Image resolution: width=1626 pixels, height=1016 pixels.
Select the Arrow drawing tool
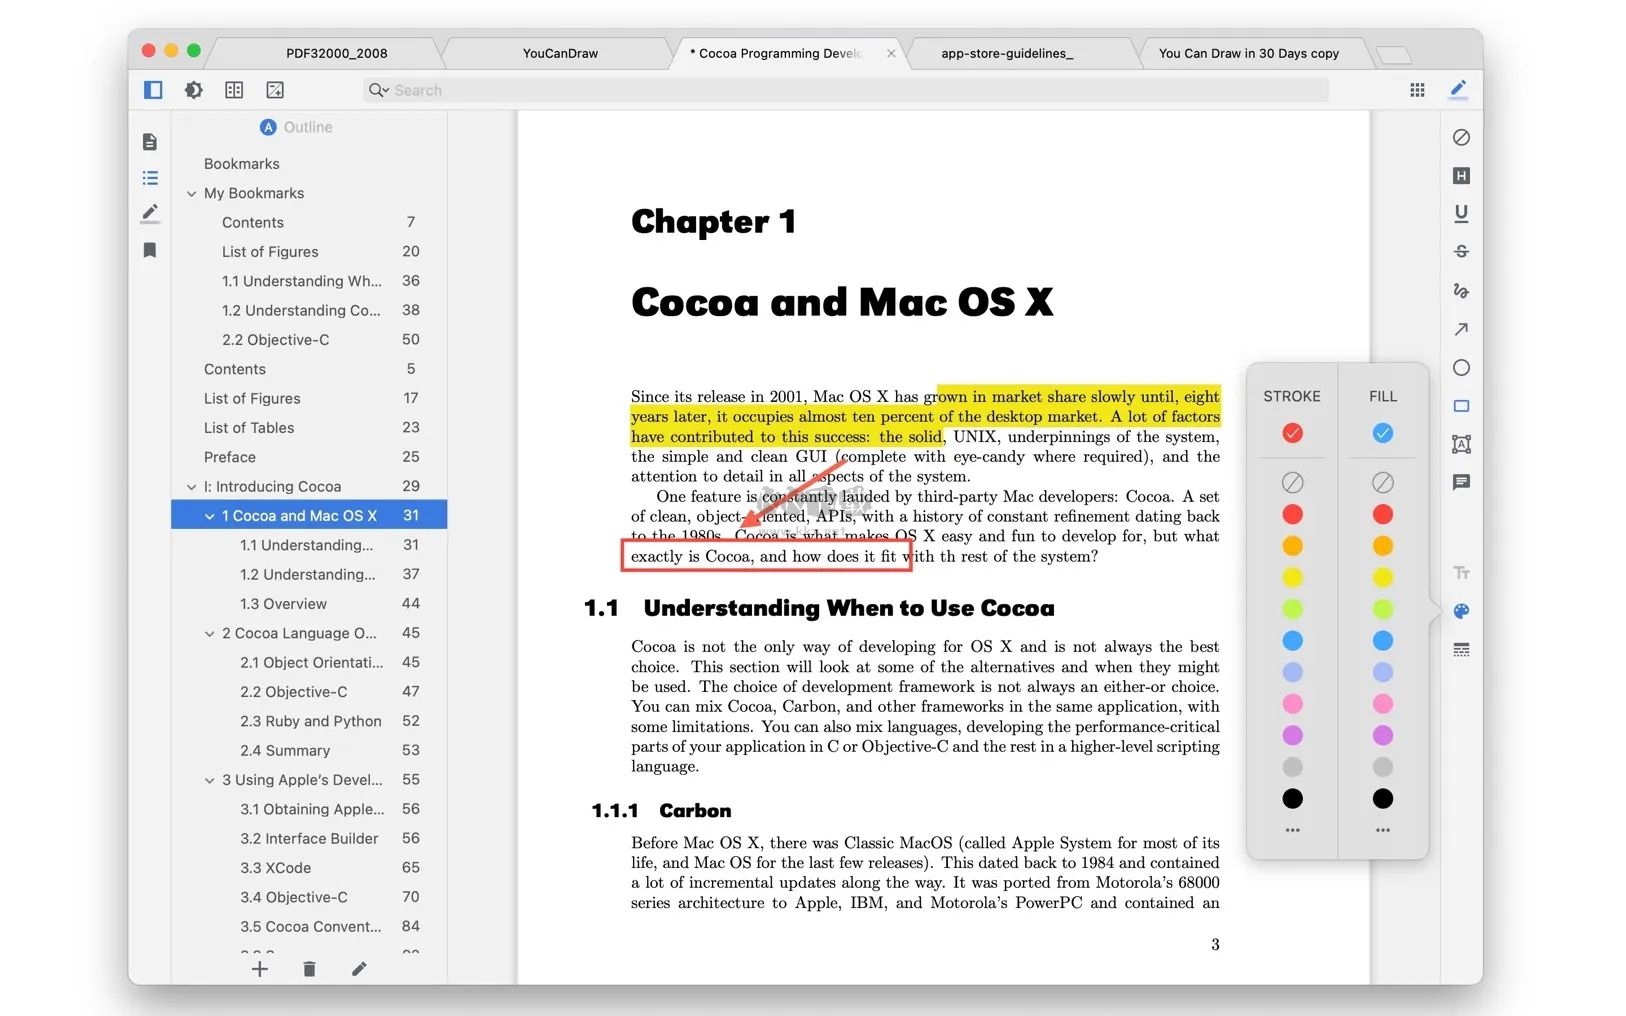pos(1461,330)
